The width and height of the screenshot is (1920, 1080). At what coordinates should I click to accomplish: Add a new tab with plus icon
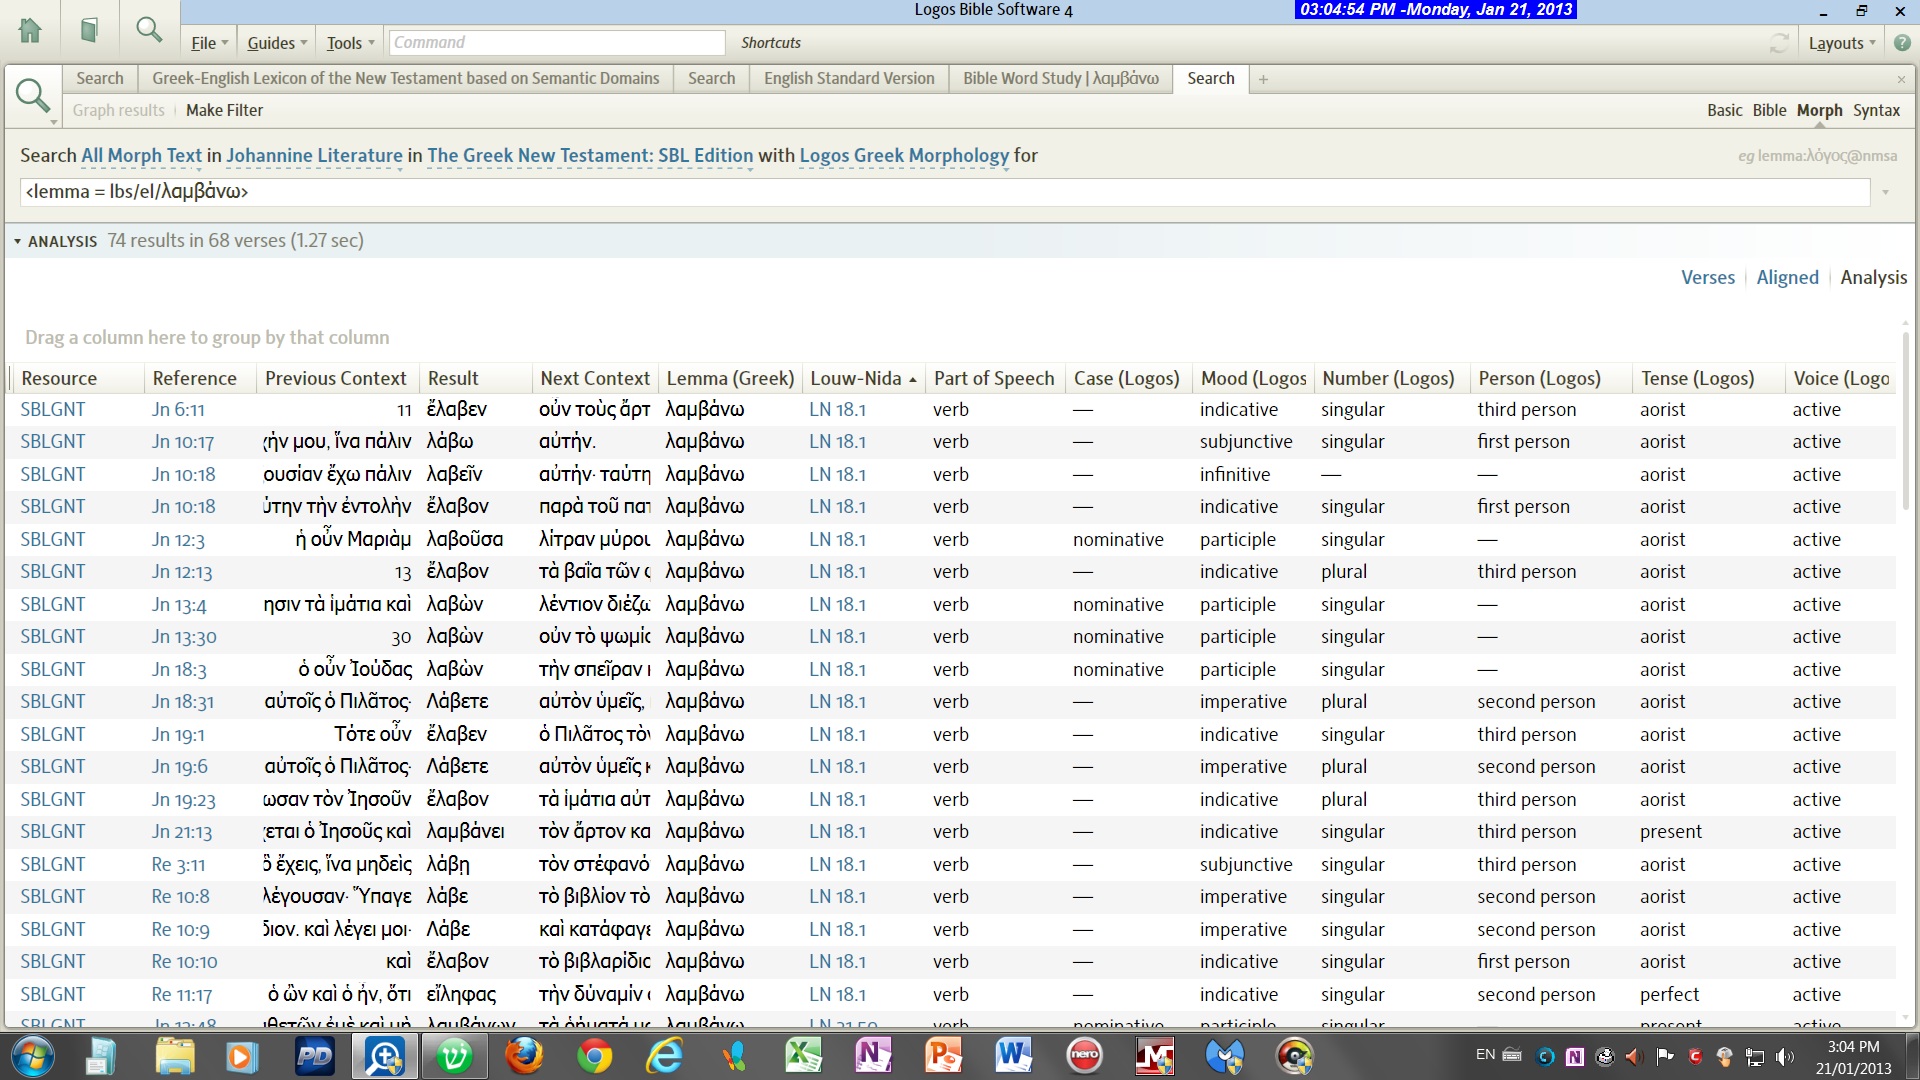coord(1263,79)
